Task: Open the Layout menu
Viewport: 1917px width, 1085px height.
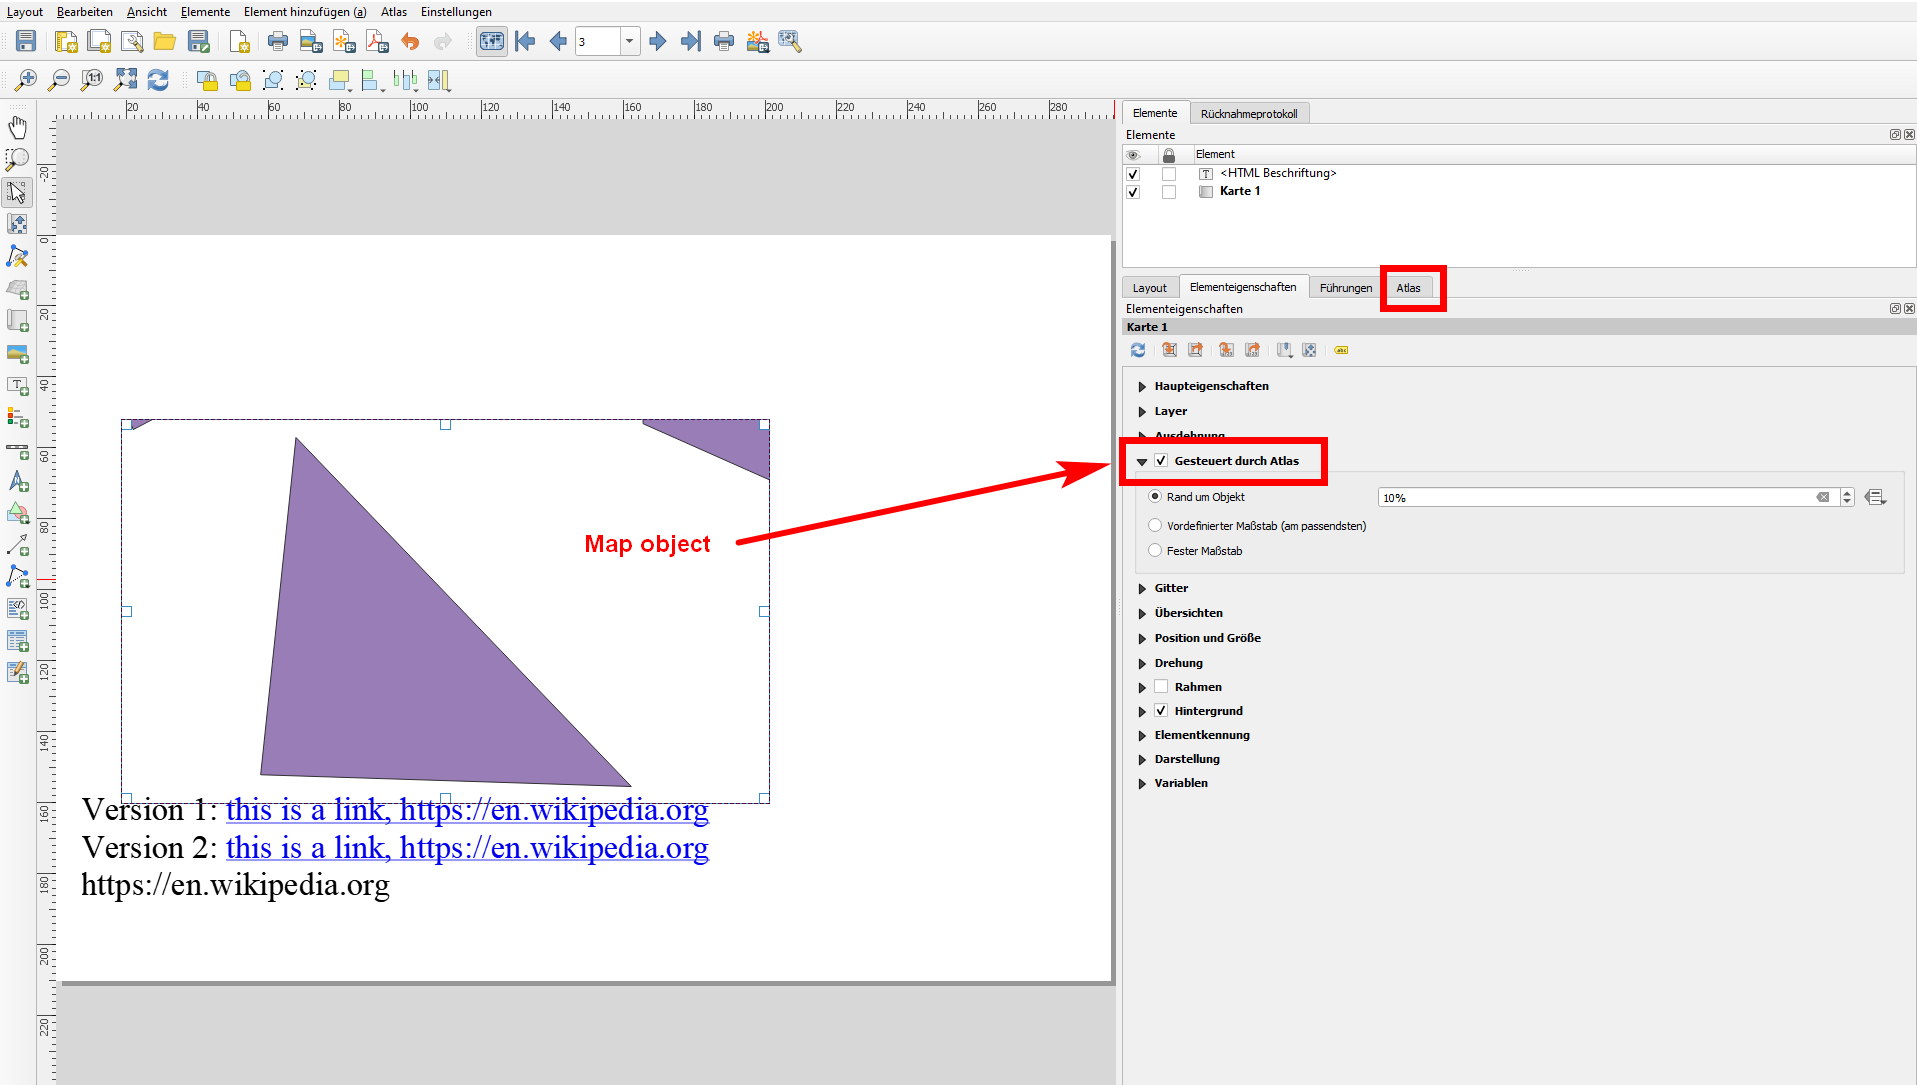Action: (x=25, y=12)
